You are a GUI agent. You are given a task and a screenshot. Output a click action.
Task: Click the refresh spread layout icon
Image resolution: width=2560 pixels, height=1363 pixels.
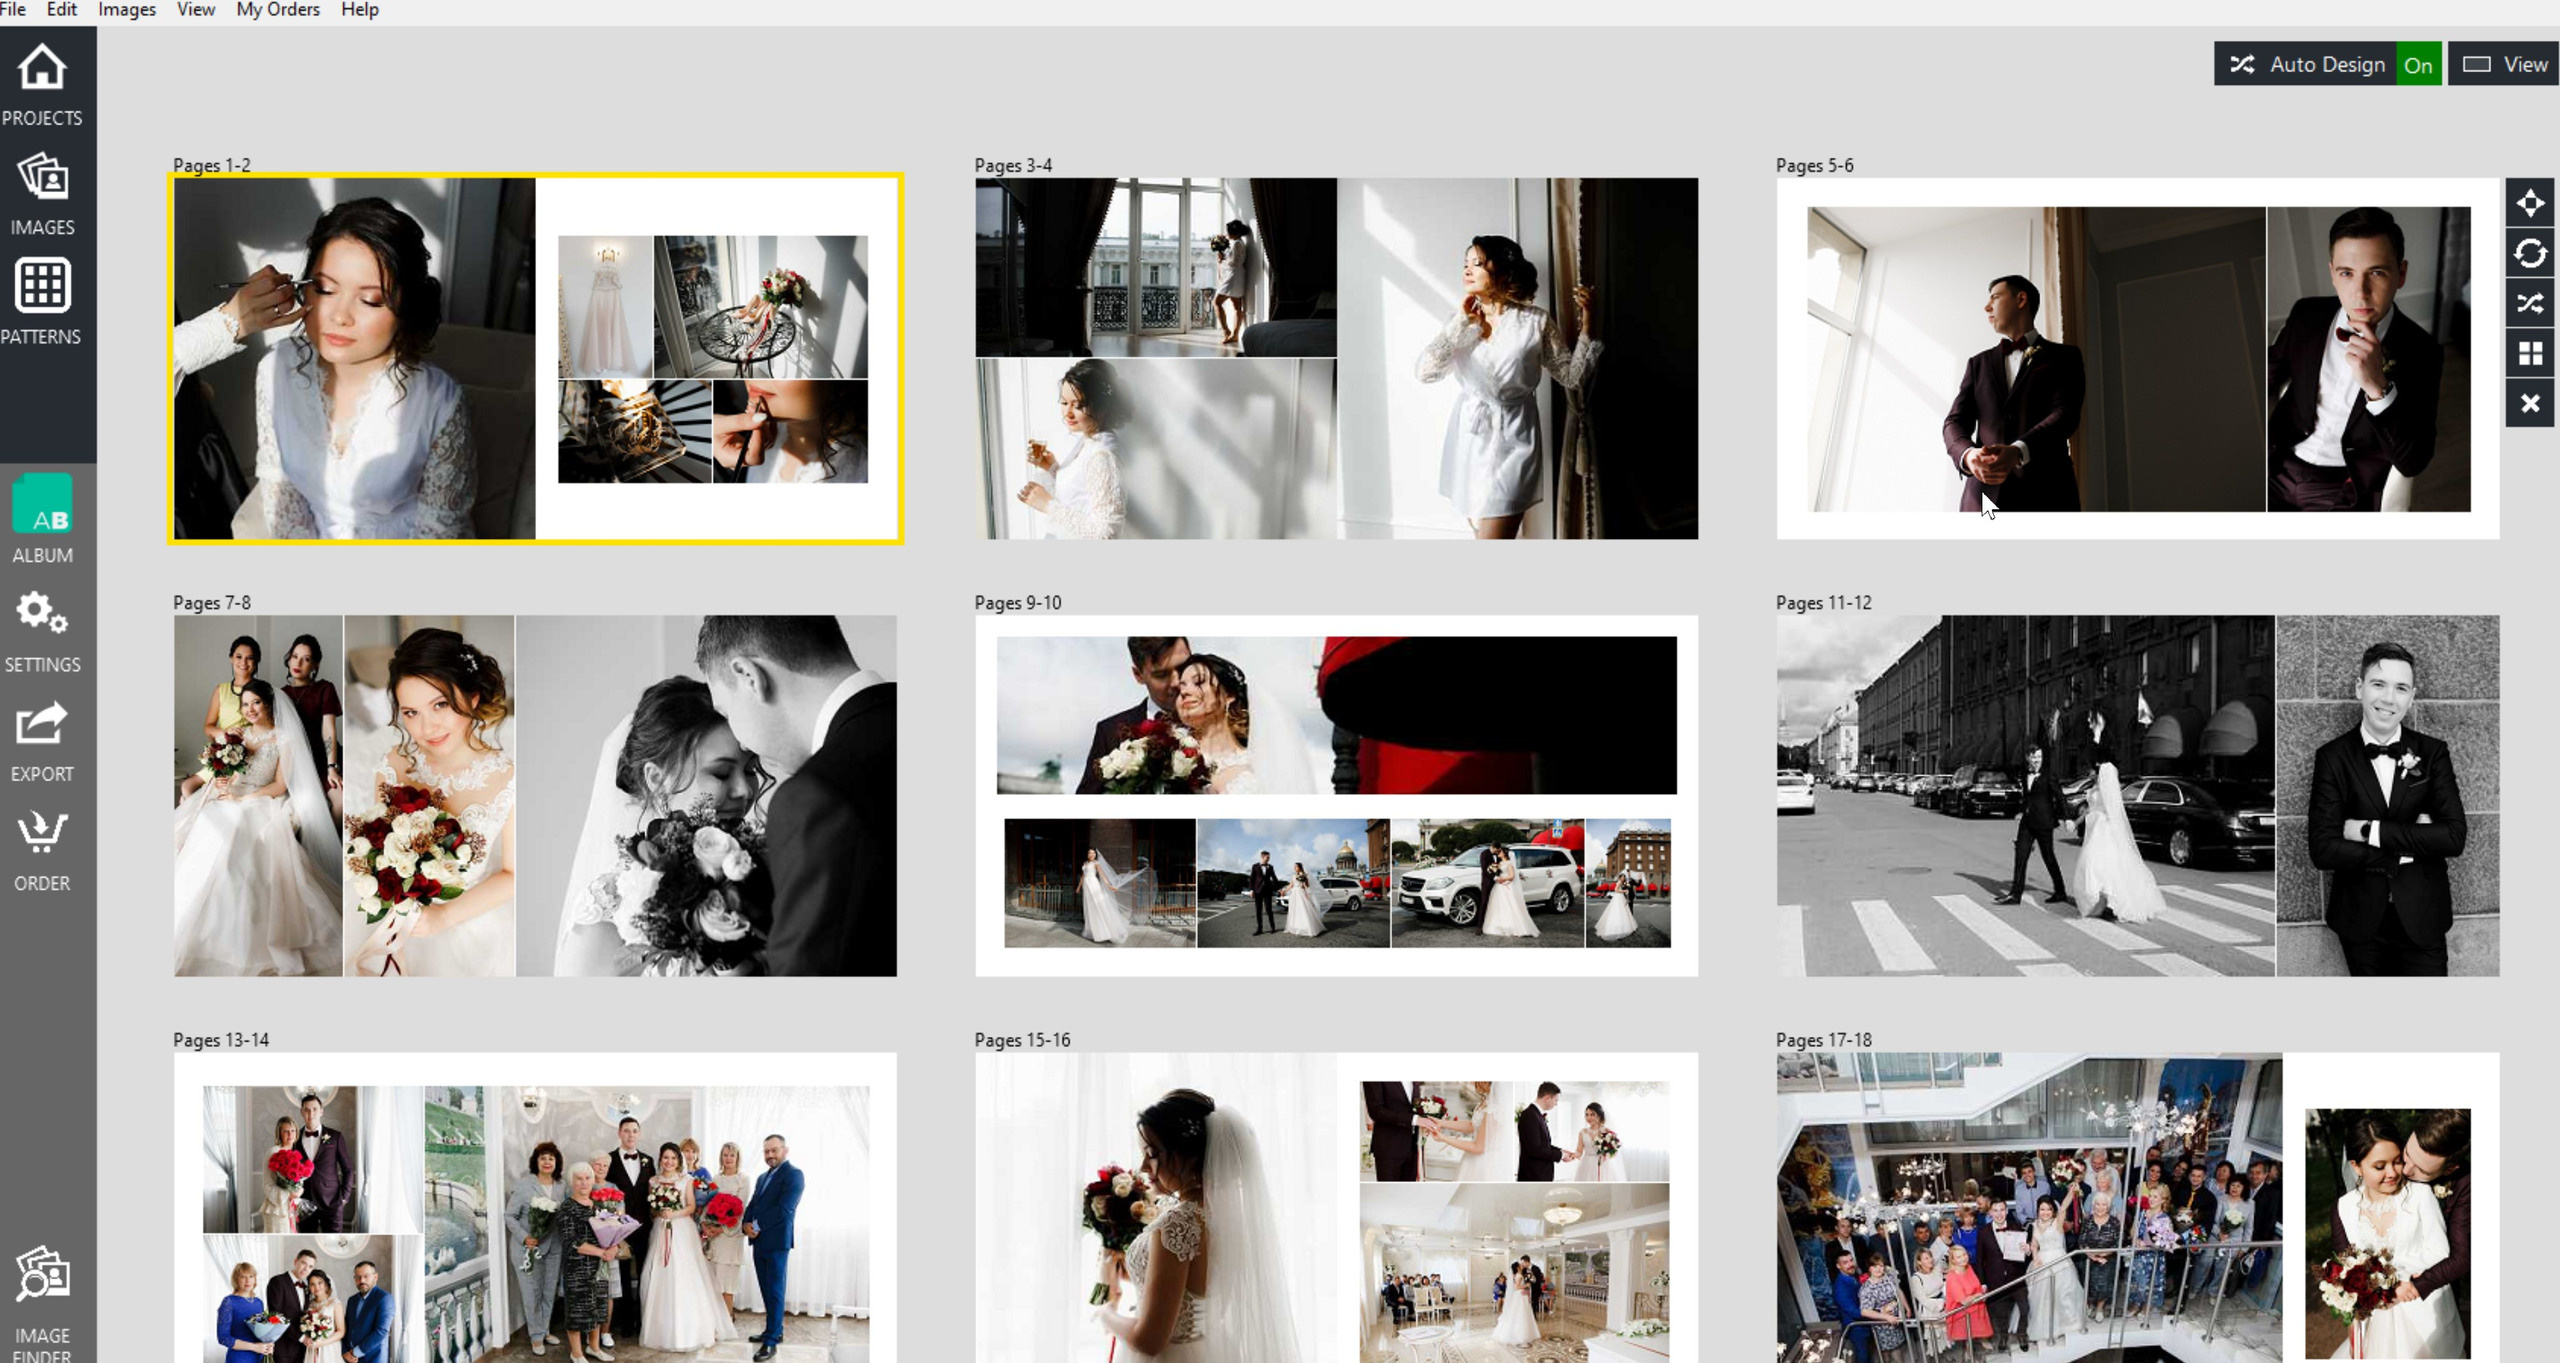(2530, 254)
